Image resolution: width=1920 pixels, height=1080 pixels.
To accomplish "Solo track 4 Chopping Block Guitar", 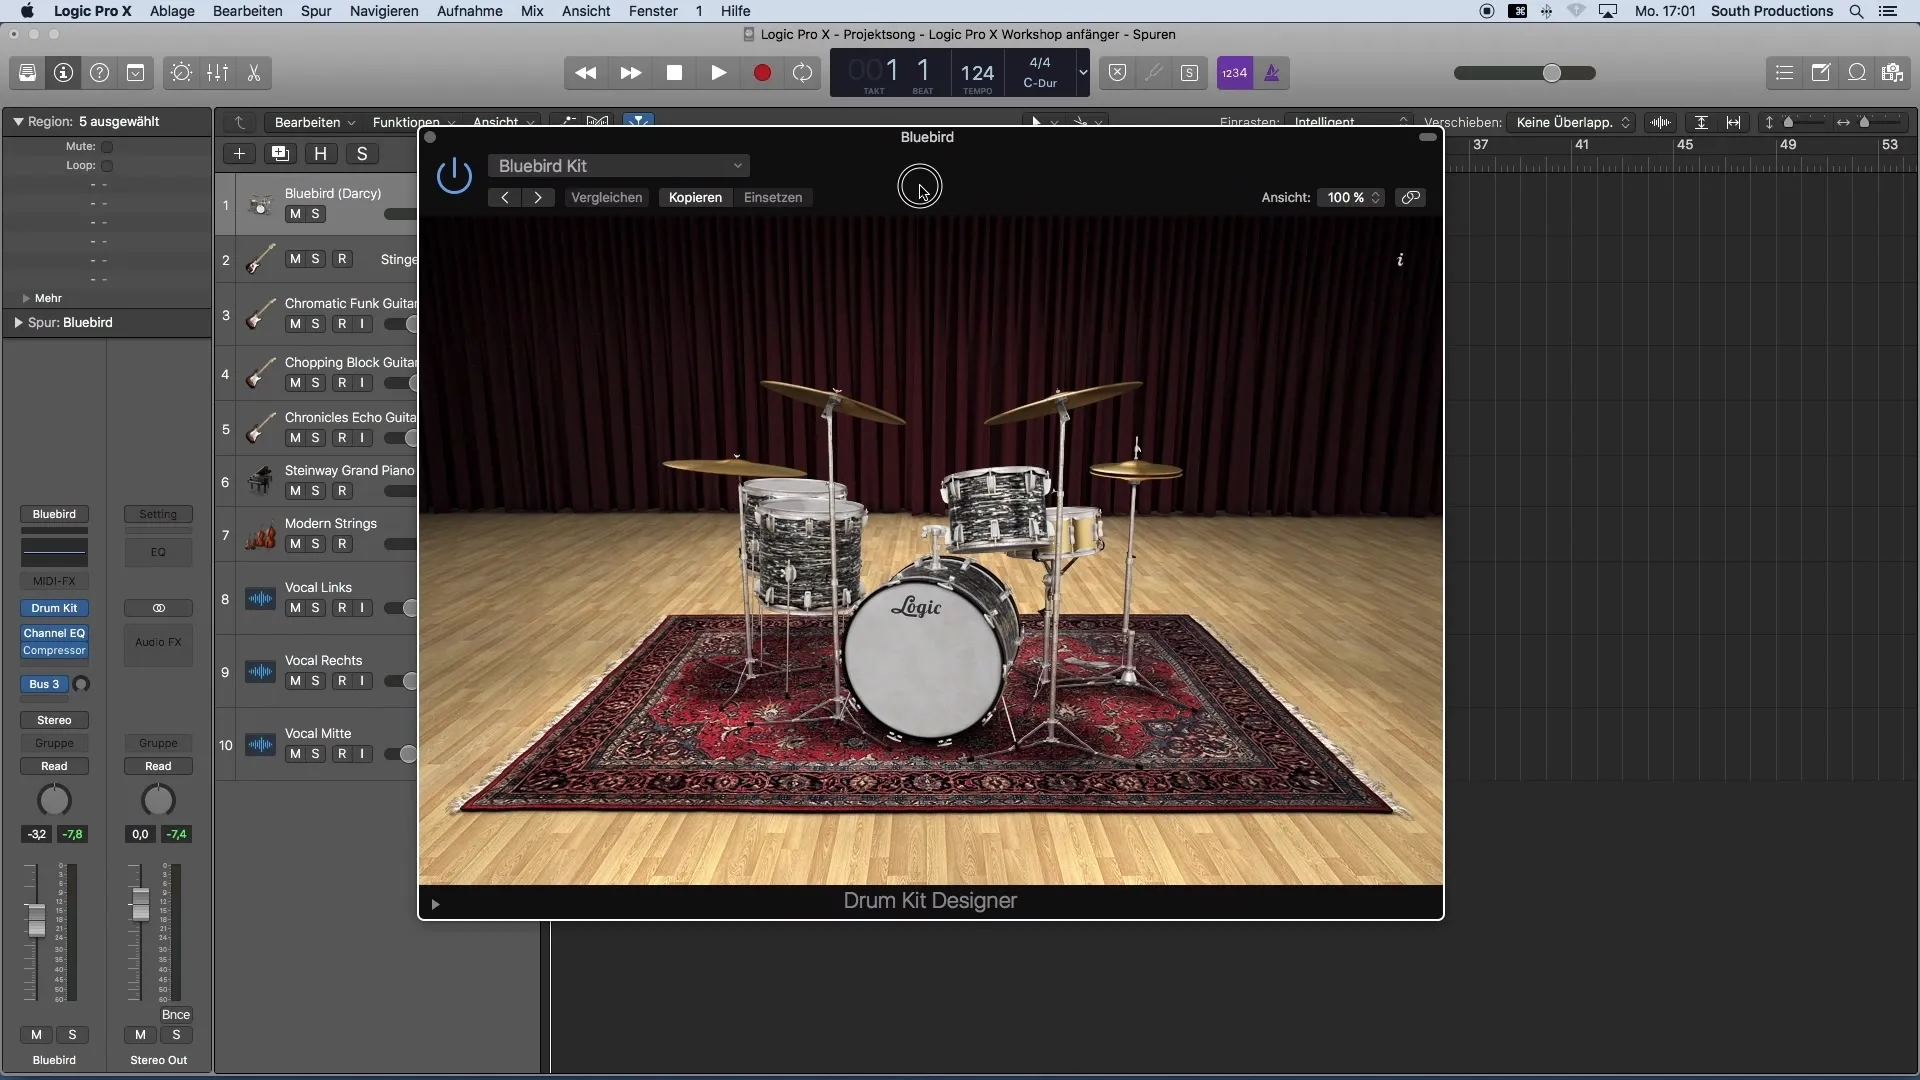I will click(x=314, y=382).
